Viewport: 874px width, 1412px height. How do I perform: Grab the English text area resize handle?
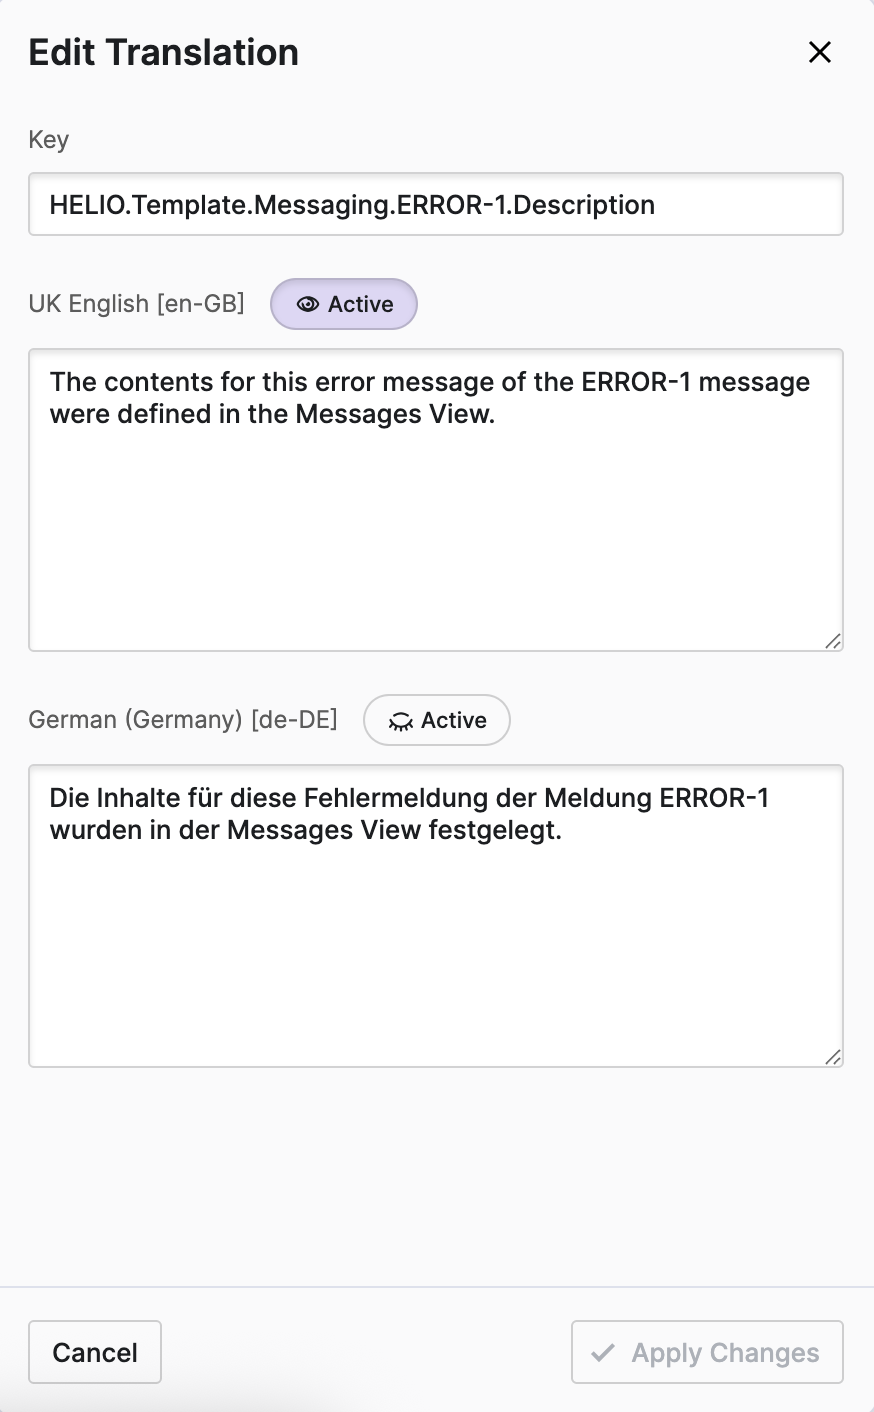pyautogui.click(x=833, y=641)
